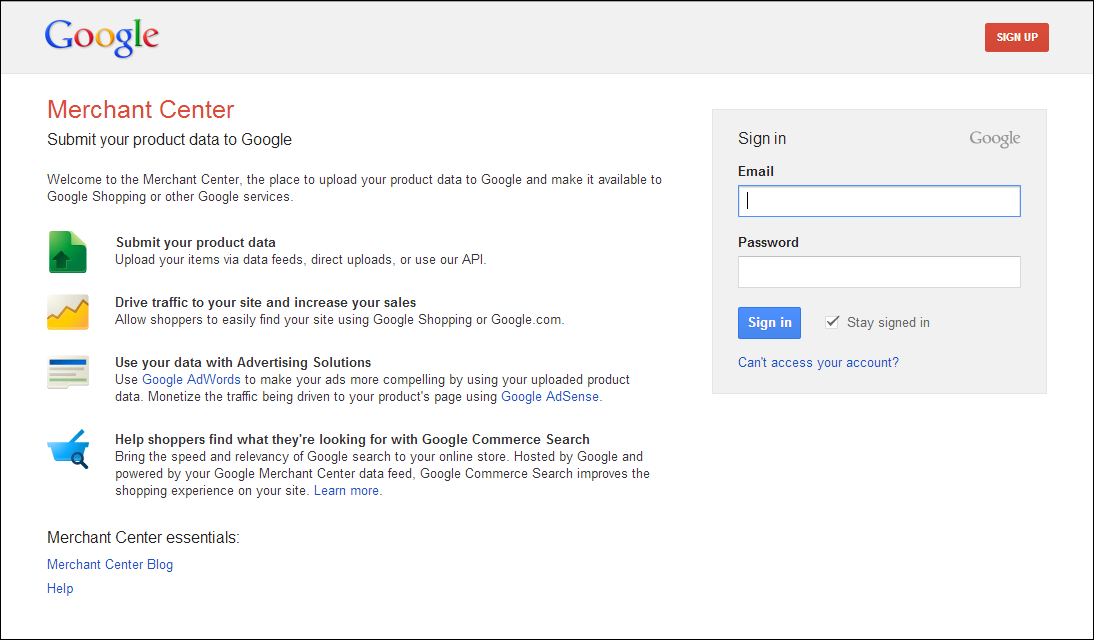Click 'Upload your items via data feeds' text
Screen dimensions: 1094x640
click(x=301, y=260)
